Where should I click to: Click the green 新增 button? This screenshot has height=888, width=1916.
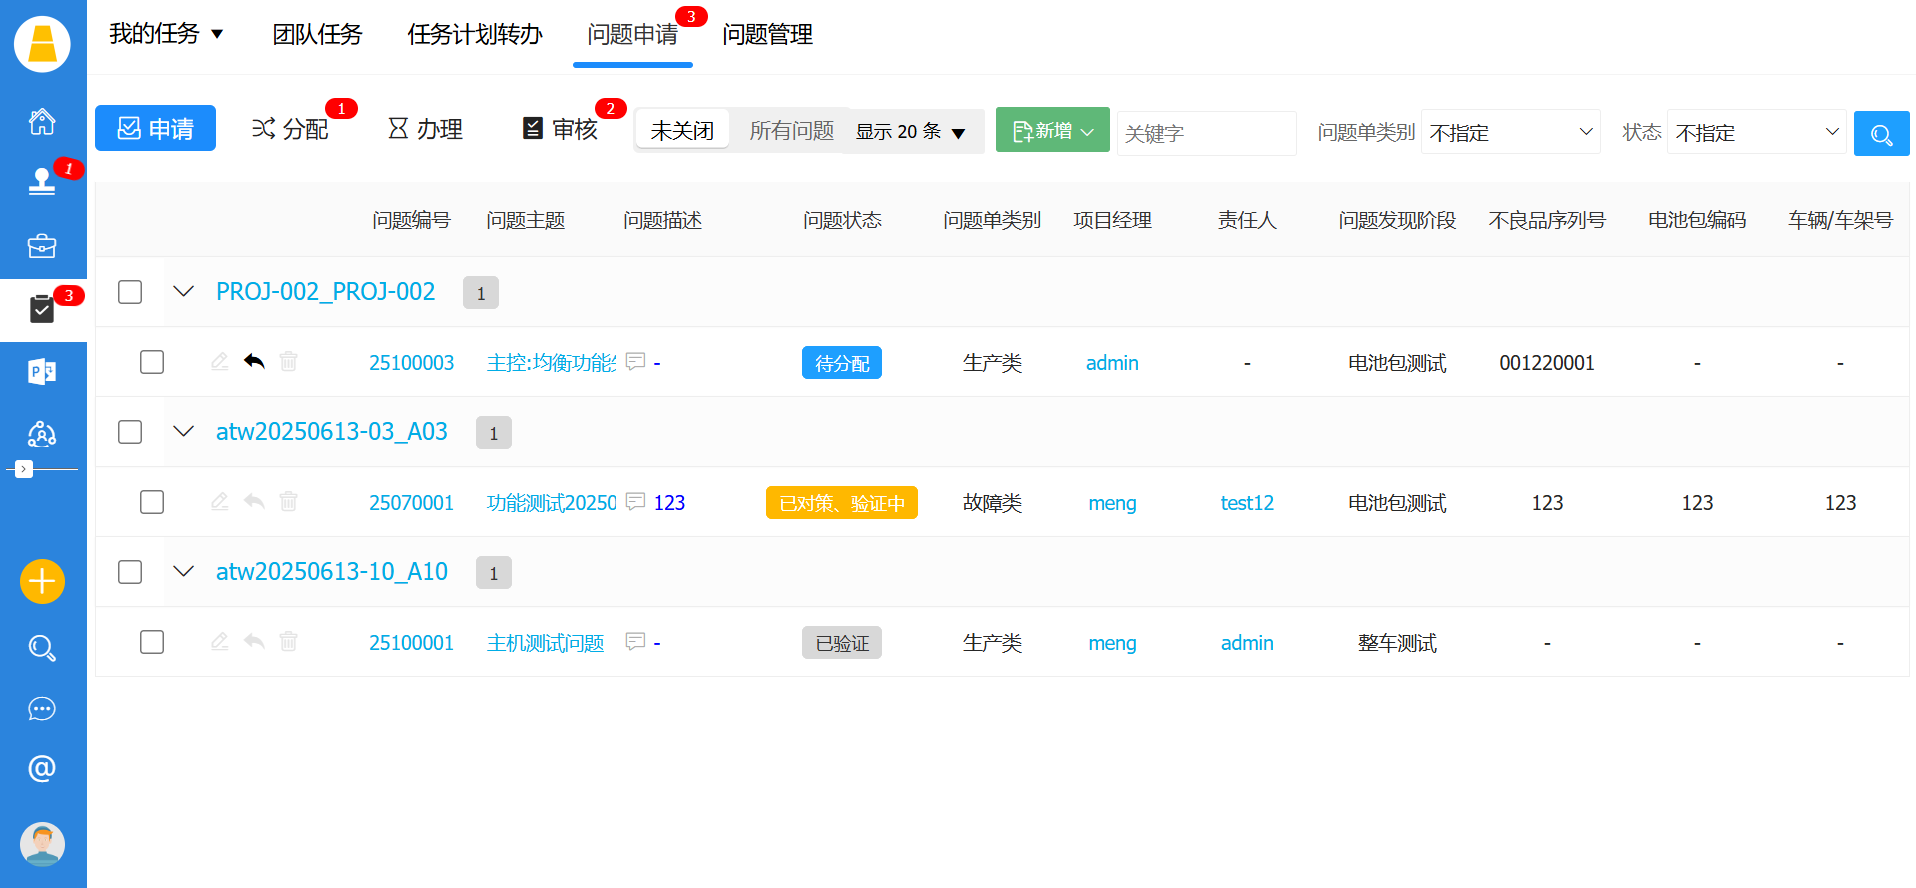[1052, 131]
